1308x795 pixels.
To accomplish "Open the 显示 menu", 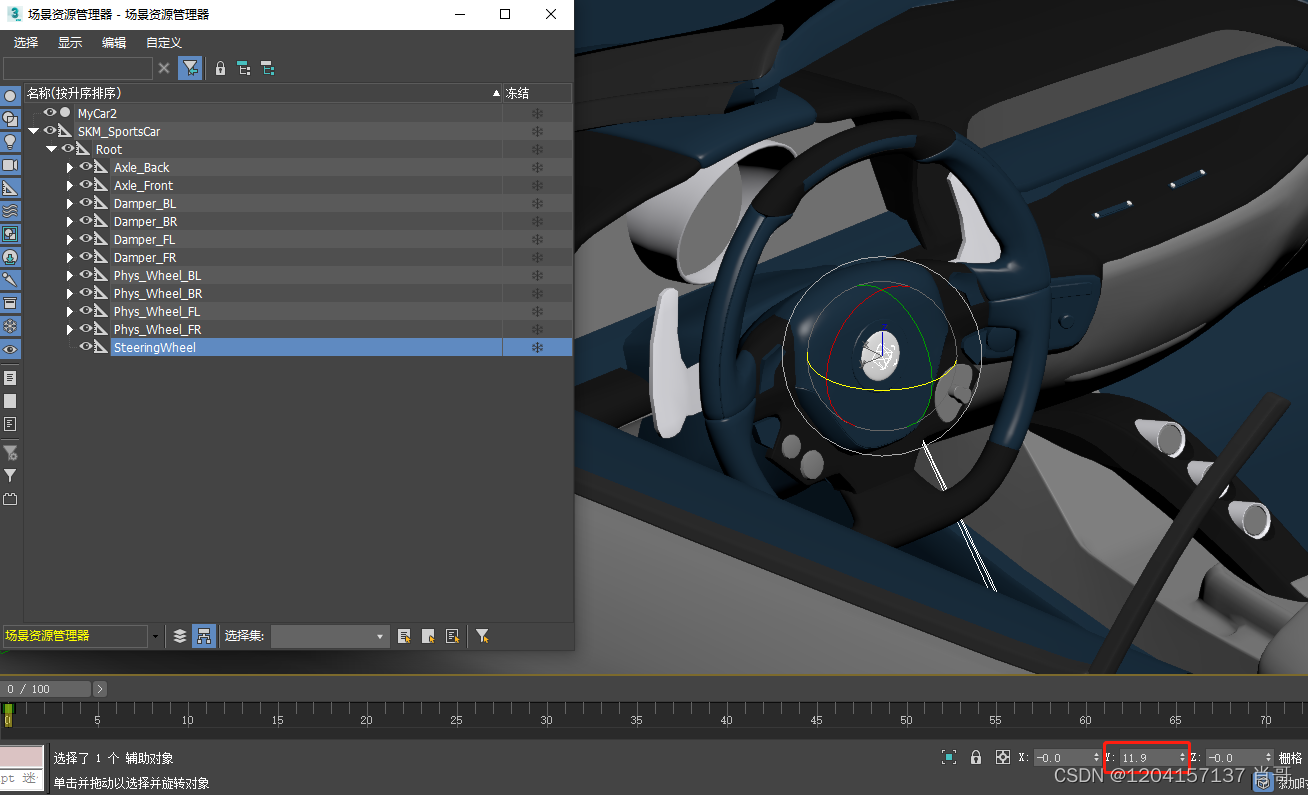I will pos(70,42).
